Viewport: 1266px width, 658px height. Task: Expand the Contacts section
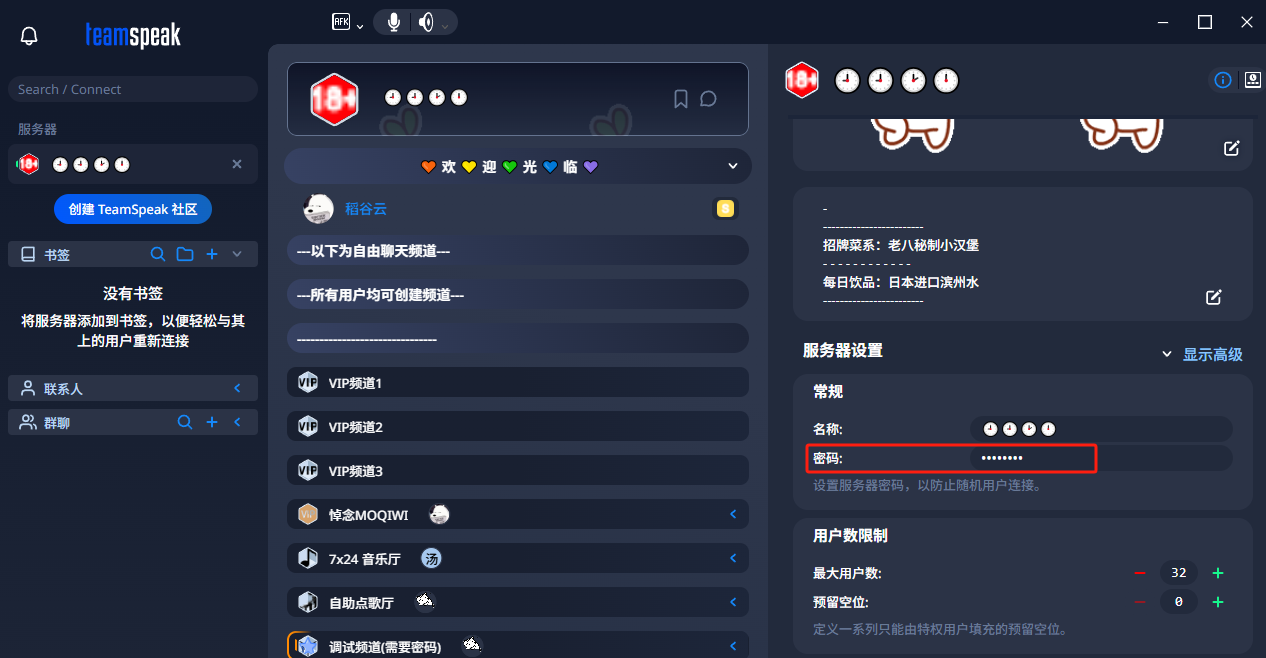[x=237, y=388]
